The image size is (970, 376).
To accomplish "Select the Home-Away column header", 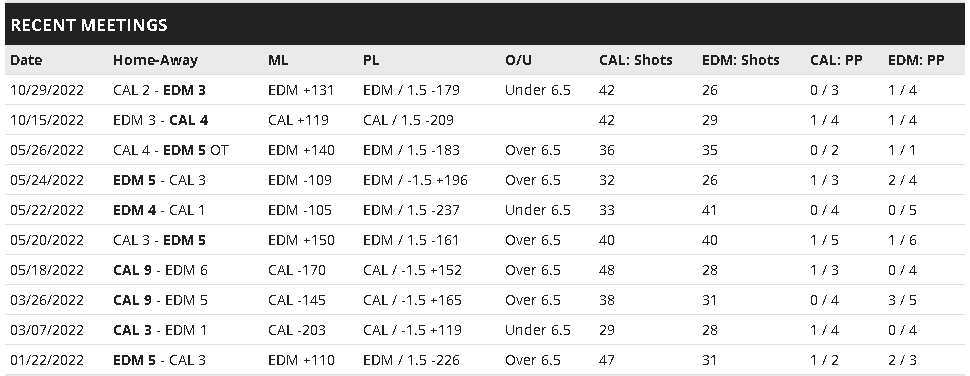I will [155, 61].
